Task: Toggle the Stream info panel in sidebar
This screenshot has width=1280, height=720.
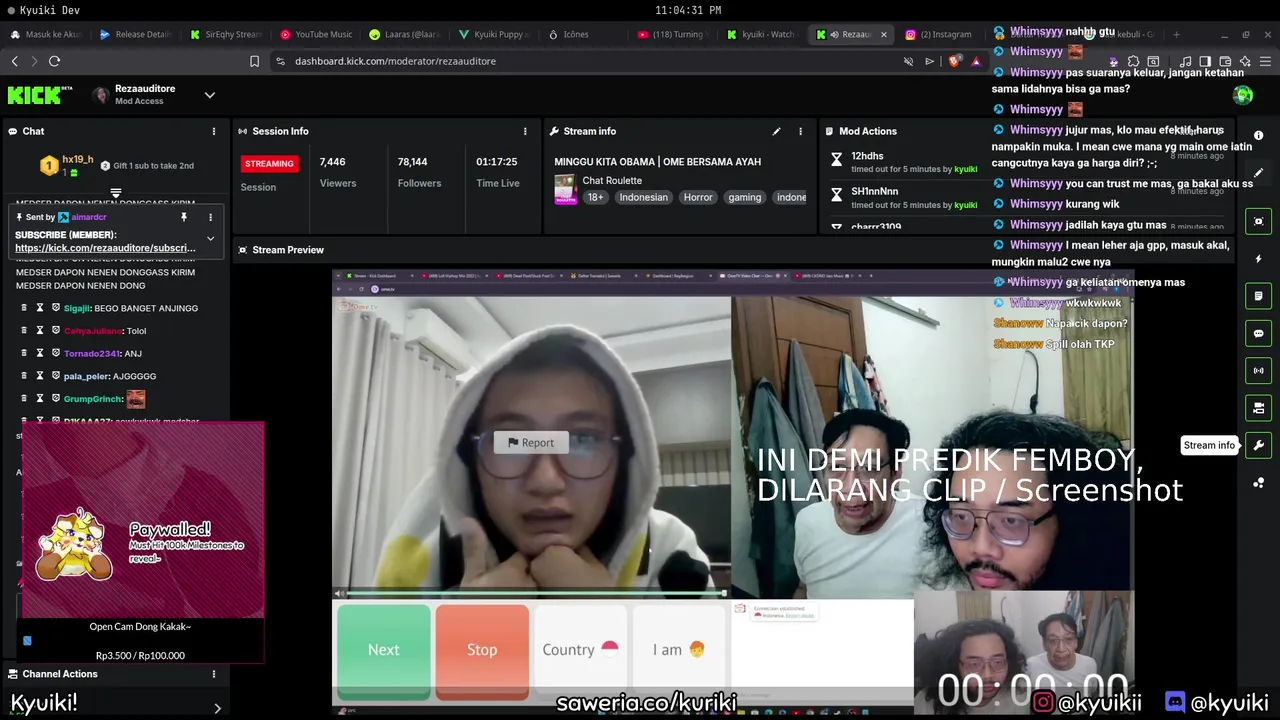Action: 1259,445
